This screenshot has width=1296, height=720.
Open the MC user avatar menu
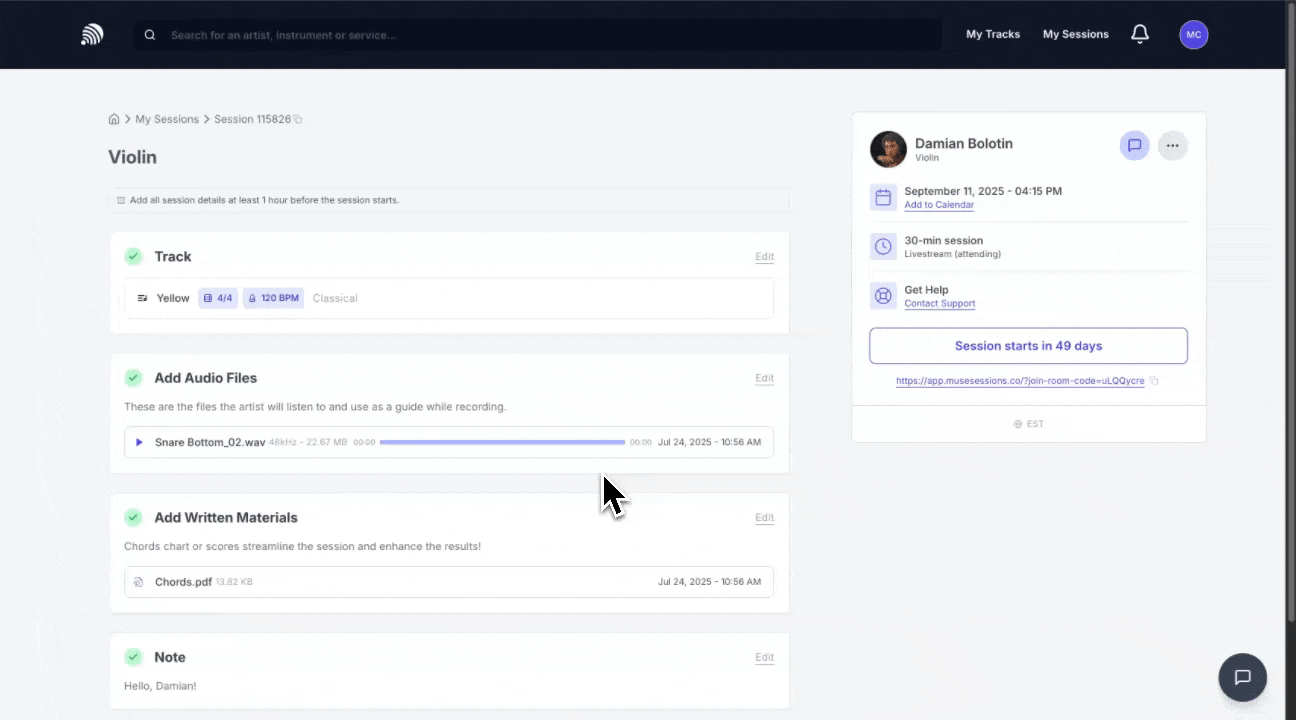click(1193, 35)
